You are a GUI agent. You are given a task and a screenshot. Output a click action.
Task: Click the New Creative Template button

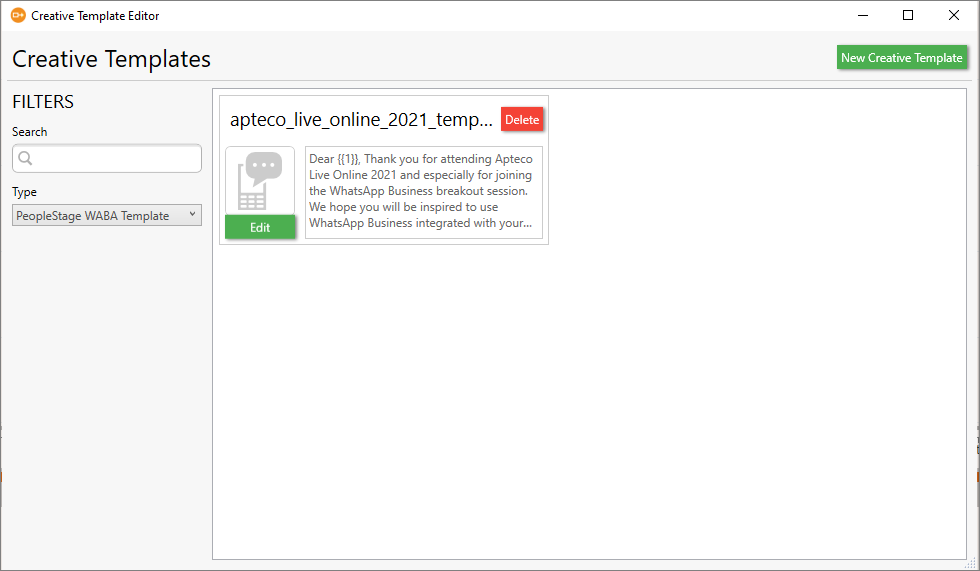[x=901, y=57]
